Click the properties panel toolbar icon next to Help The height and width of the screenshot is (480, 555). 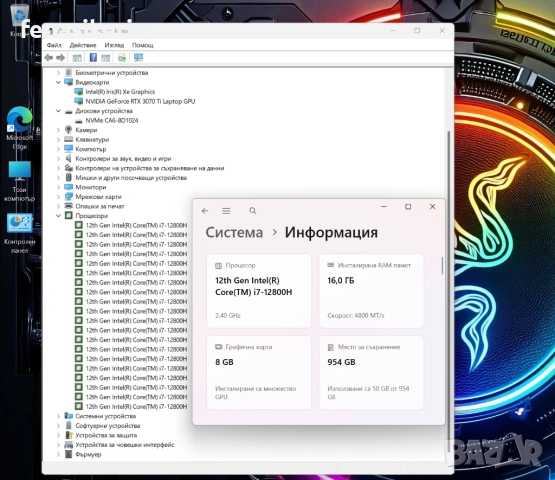[105, 58]
